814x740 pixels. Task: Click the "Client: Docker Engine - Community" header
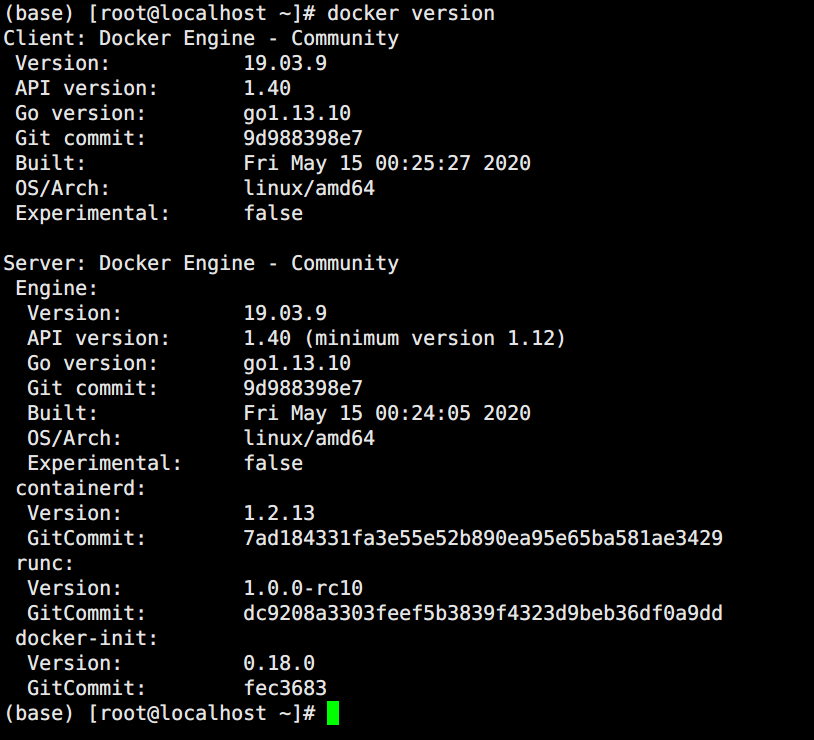click(201, 38)
